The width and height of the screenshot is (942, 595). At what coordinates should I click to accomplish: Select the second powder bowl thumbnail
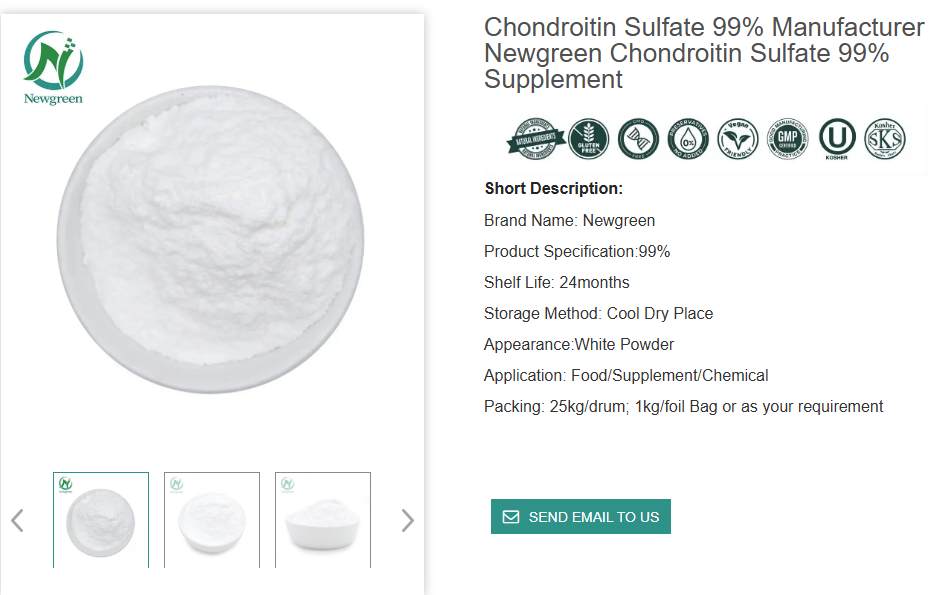click(x=212, y=520)
